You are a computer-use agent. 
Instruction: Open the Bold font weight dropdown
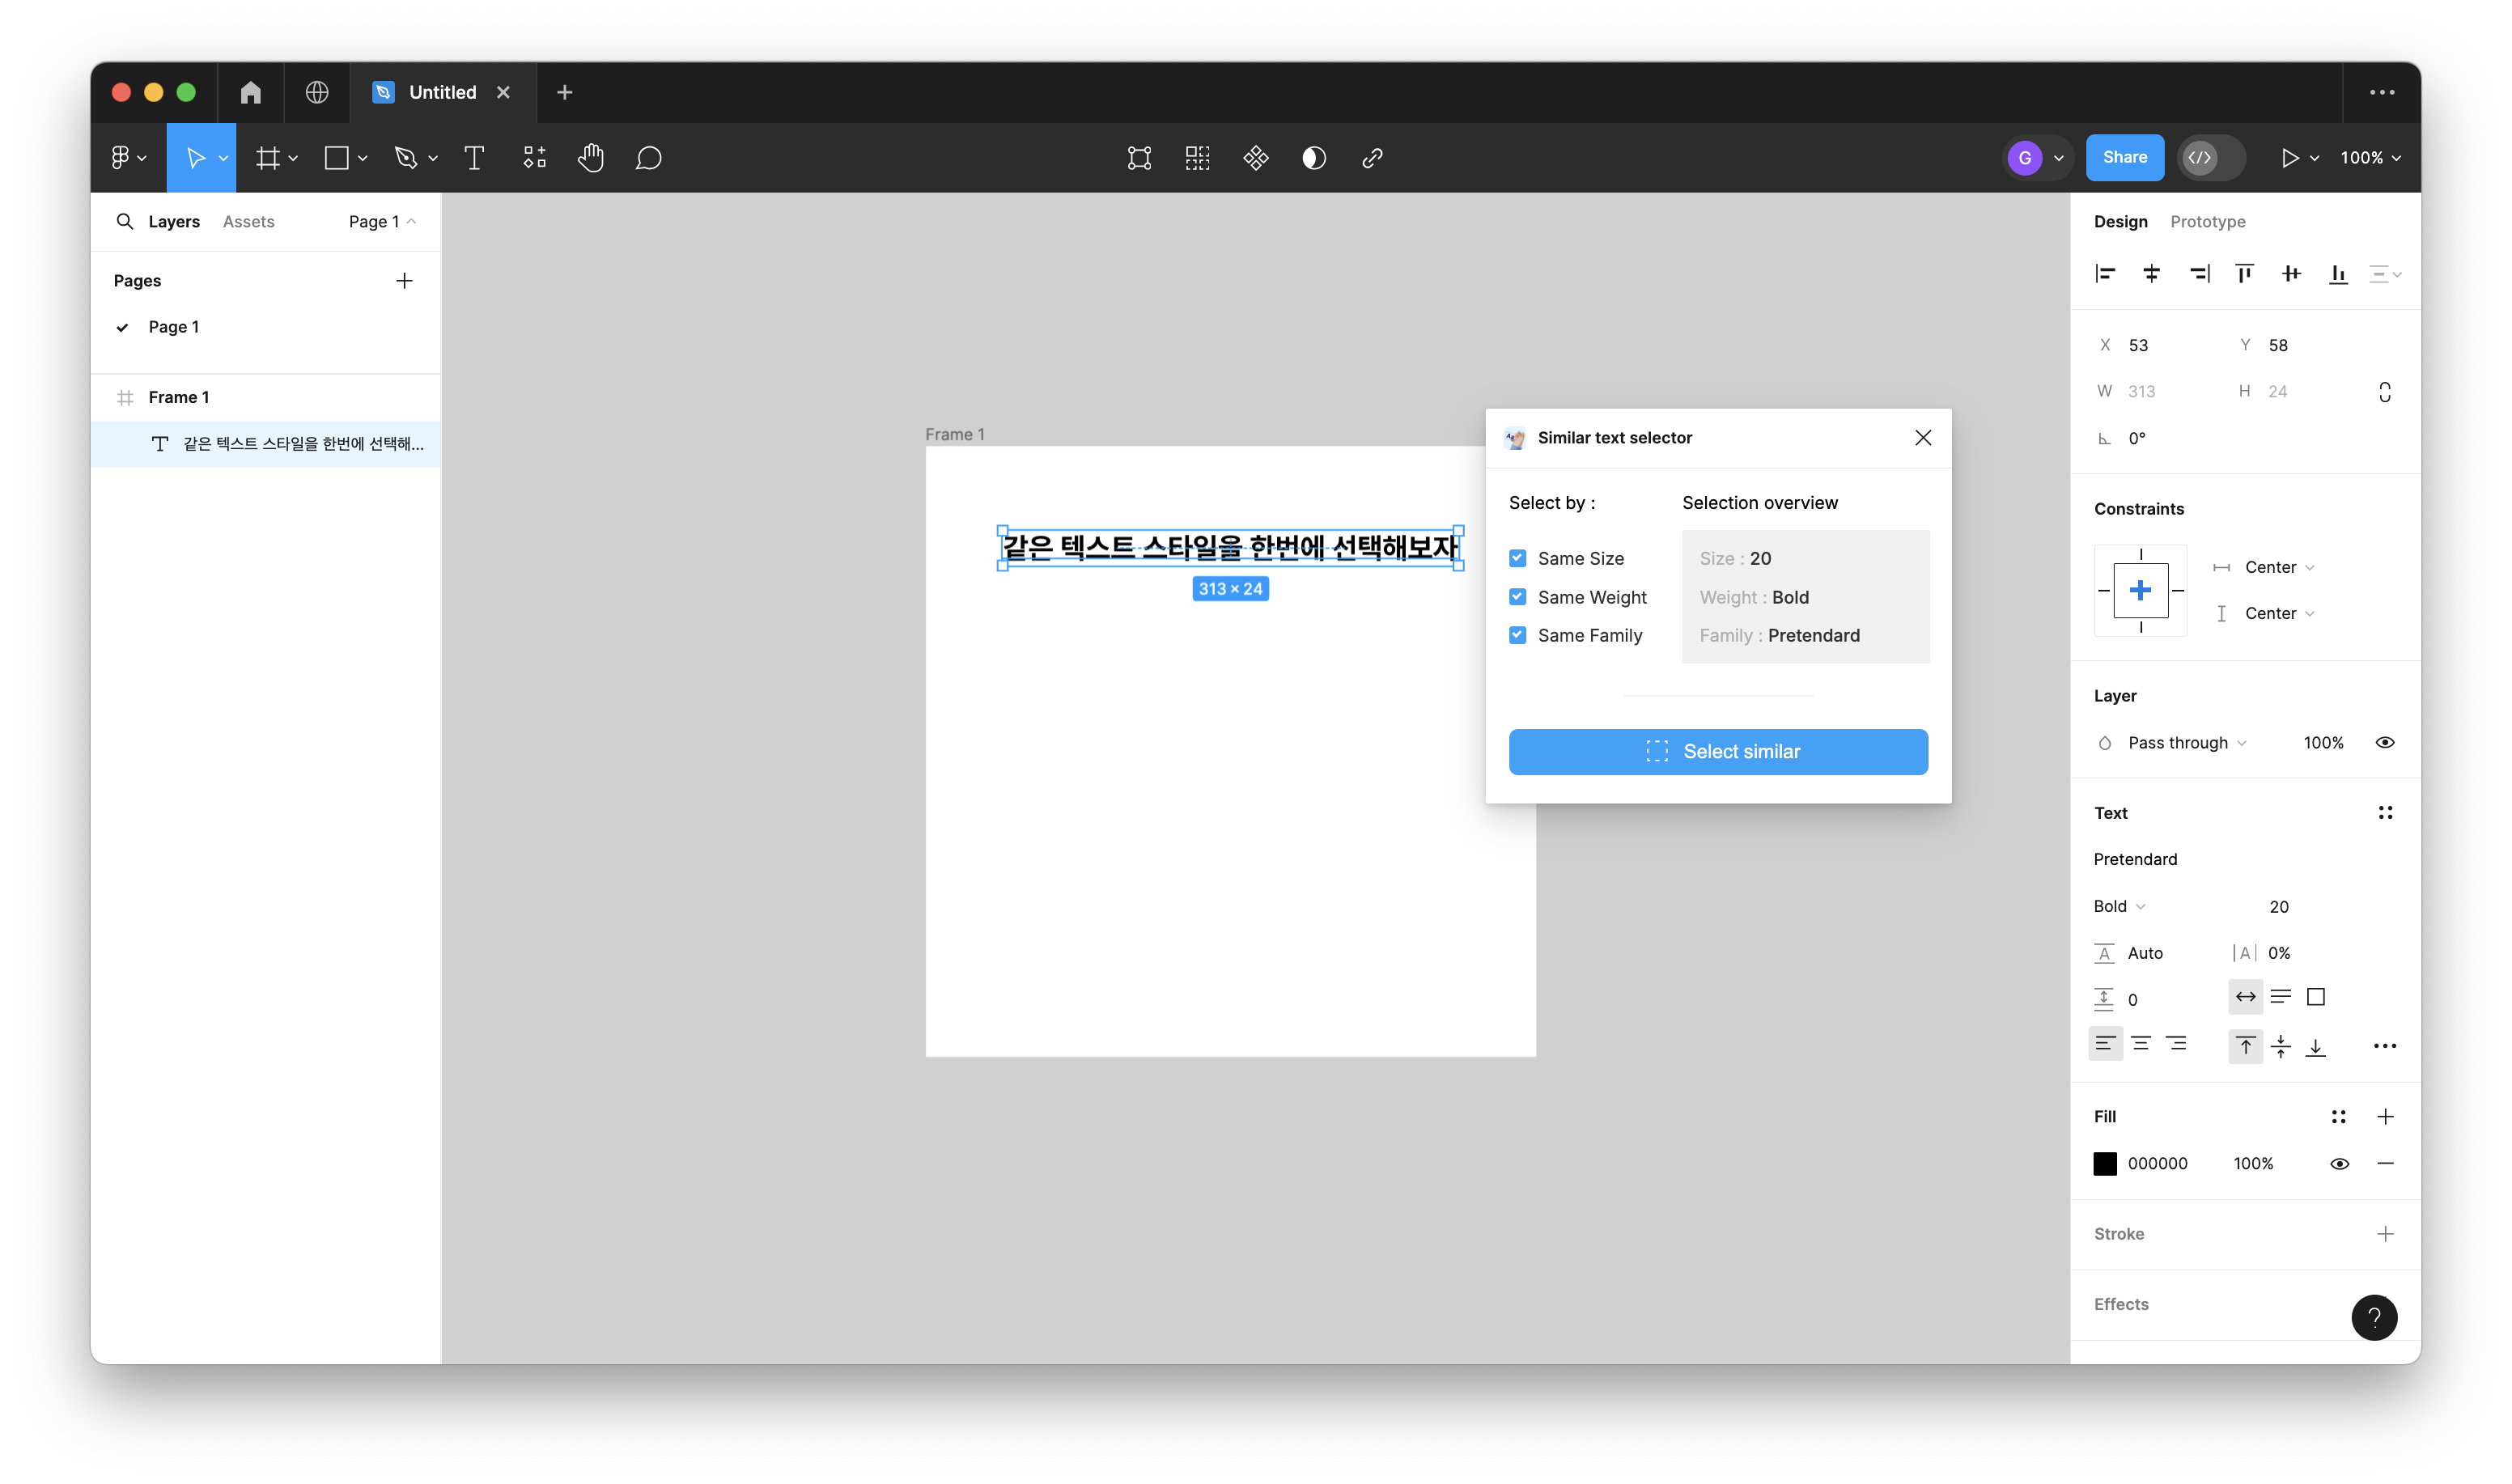tap(2119, 906)
